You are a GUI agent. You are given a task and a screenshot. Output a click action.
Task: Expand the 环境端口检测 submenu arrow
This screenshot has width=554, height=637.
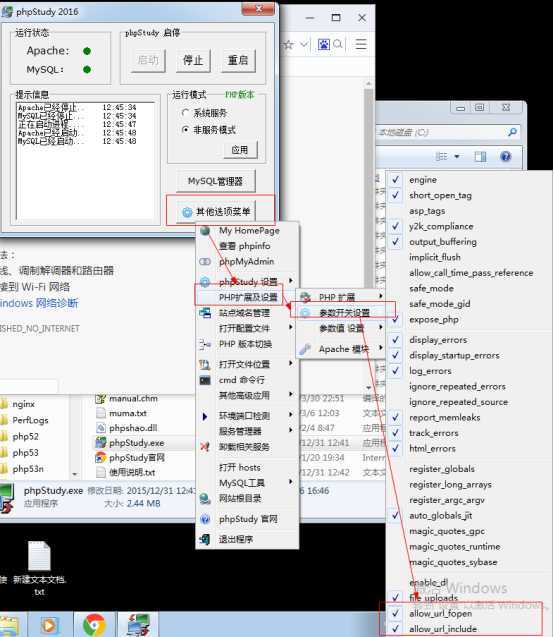coord(291,415)
